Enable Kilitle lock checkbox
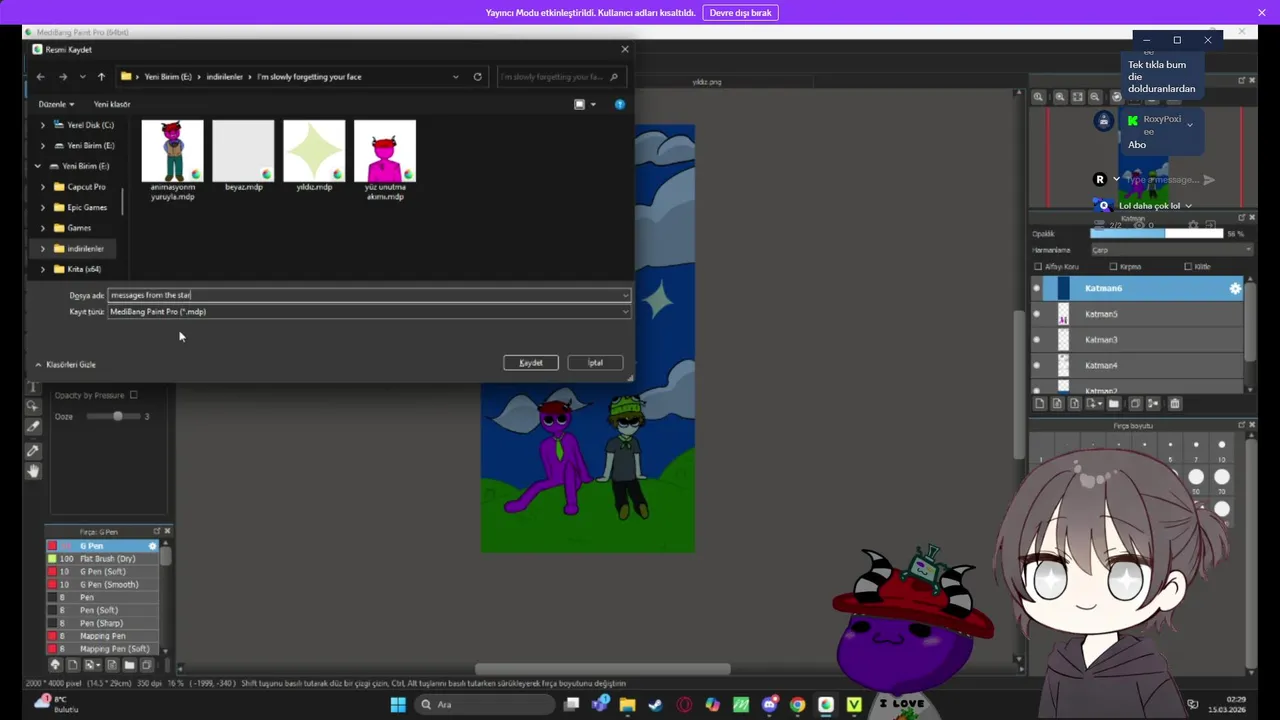 click(1188, 267)
